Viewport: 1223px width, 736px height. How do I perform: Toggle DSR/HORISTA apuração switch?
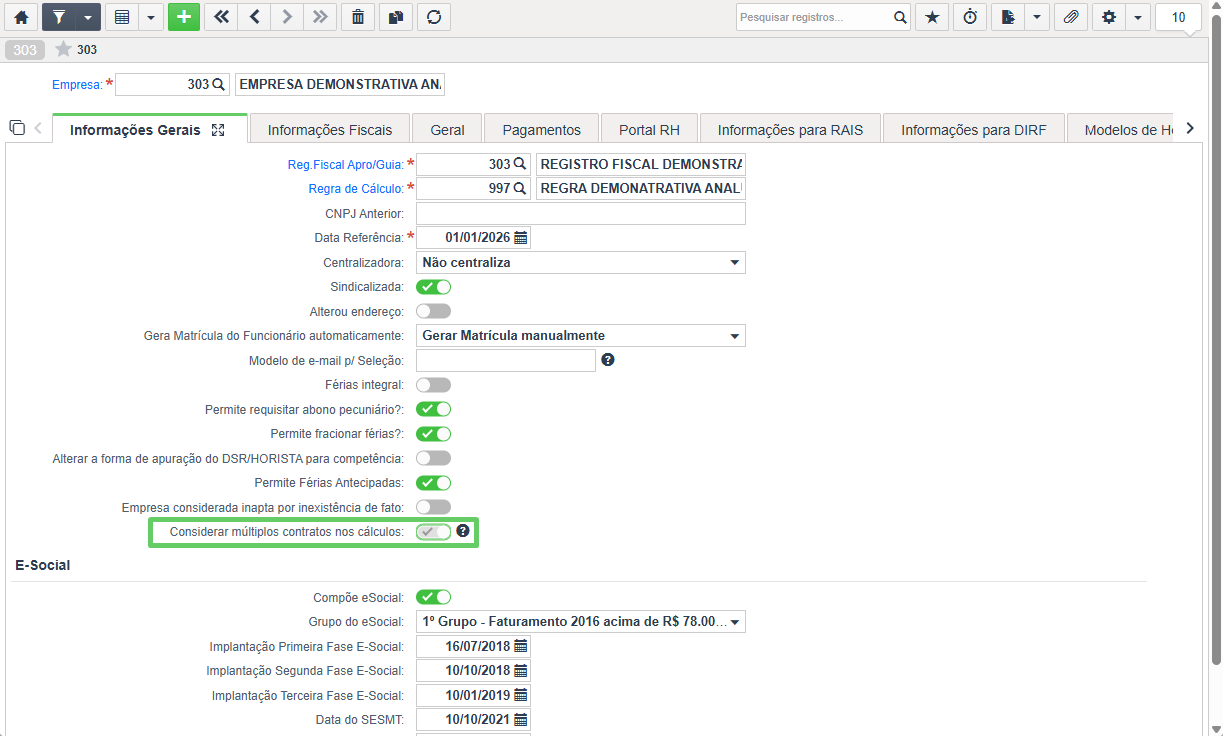click(x=434, y=458)
